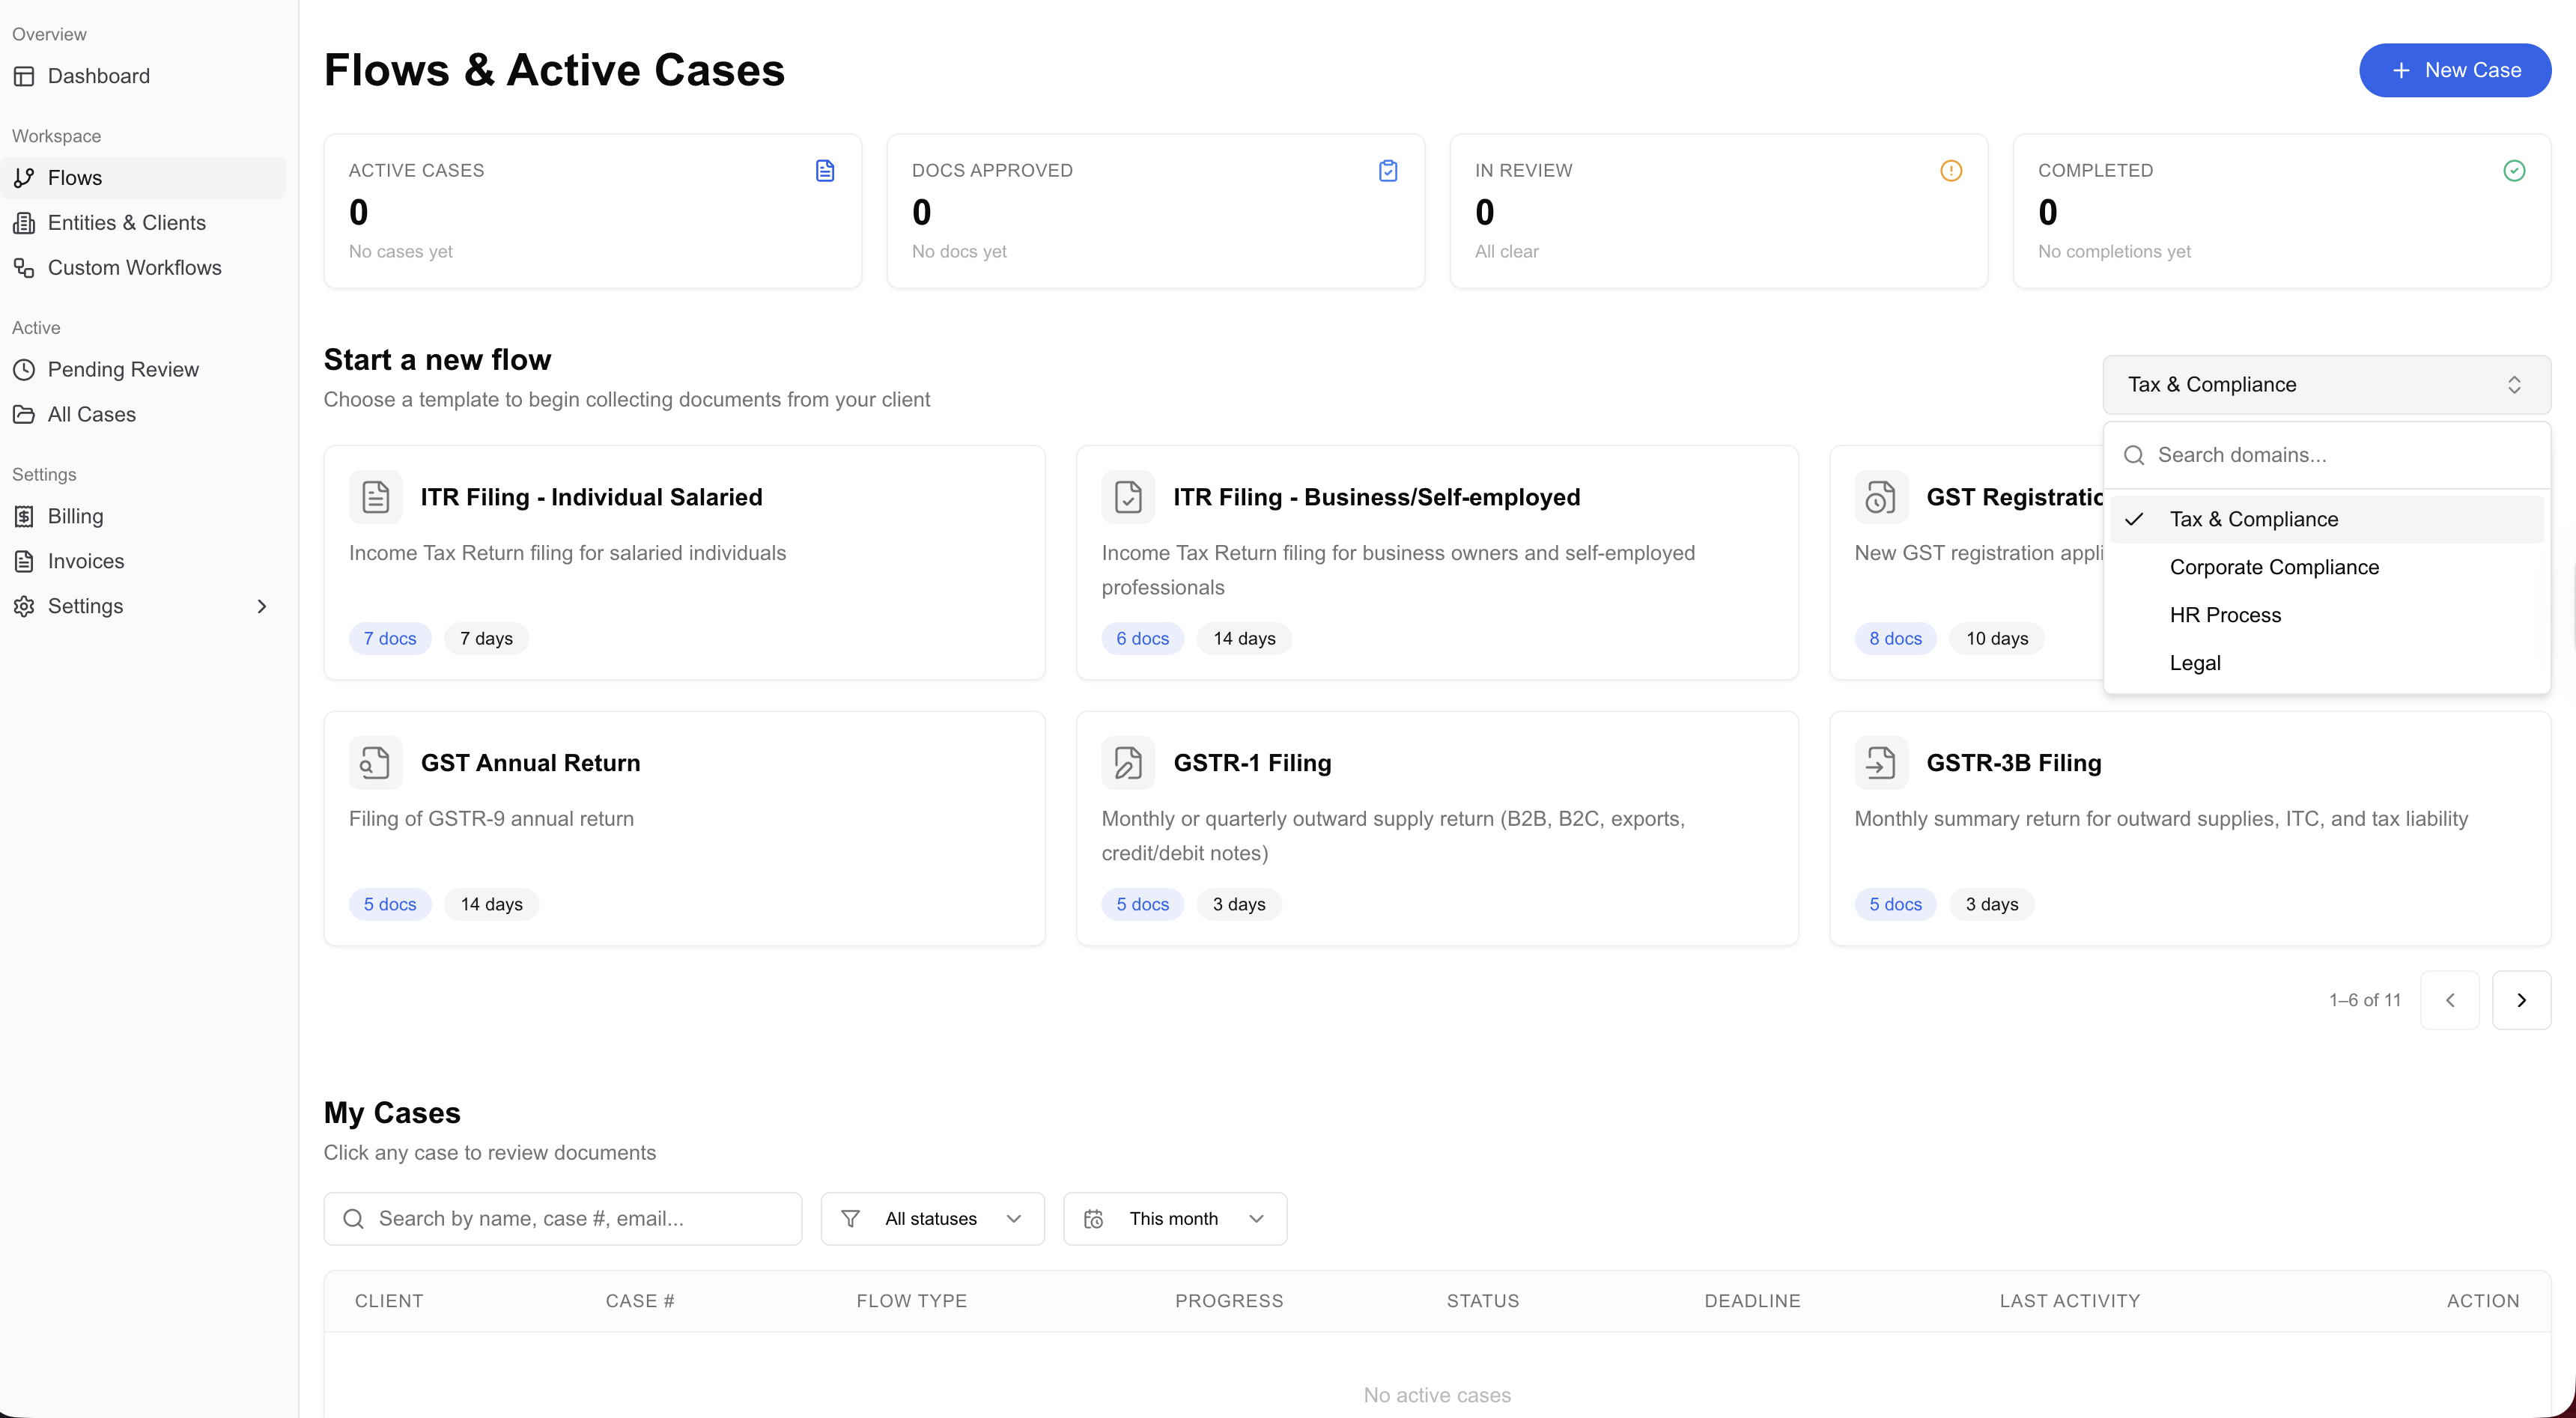Click the Custom Workflows icon
The height and width of the screenshot is (1418, 2576).
[x=24, y=268]
